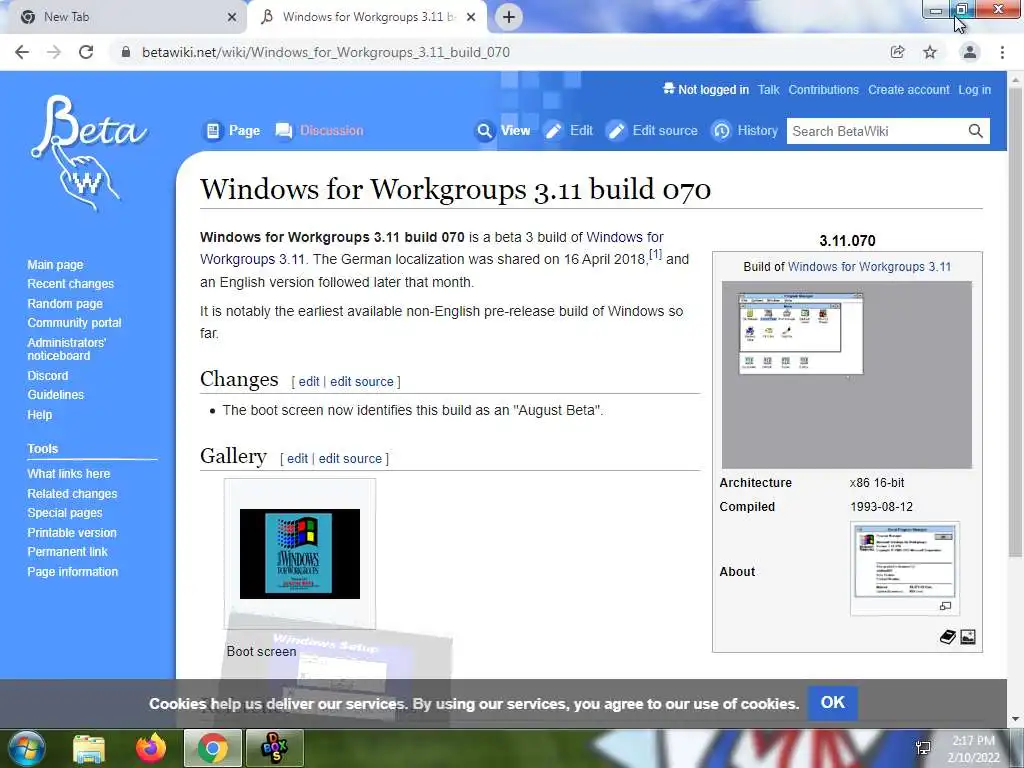Click the enlarge icon under About thumbnail
Viewport: 1024px width, 768px height.
pos(945,606)
